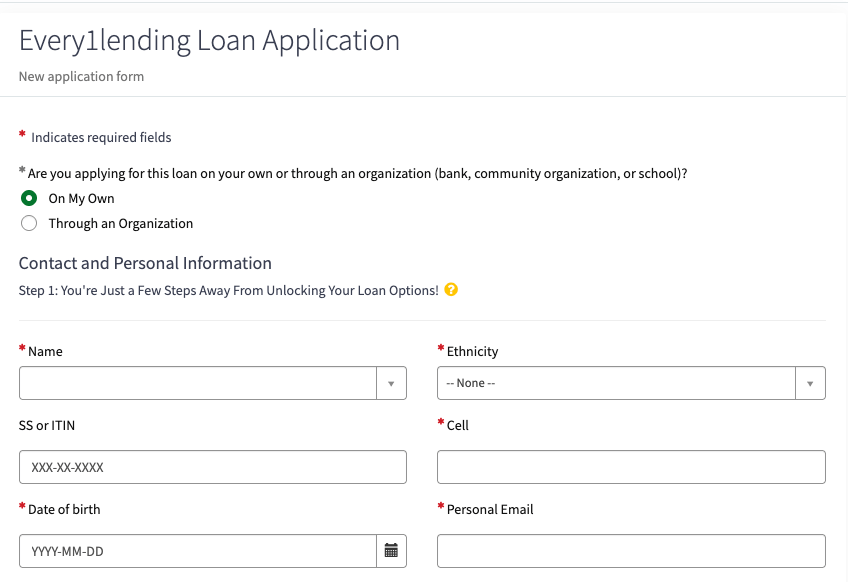Click the Contact and Personal Information section header

point(144,263)
